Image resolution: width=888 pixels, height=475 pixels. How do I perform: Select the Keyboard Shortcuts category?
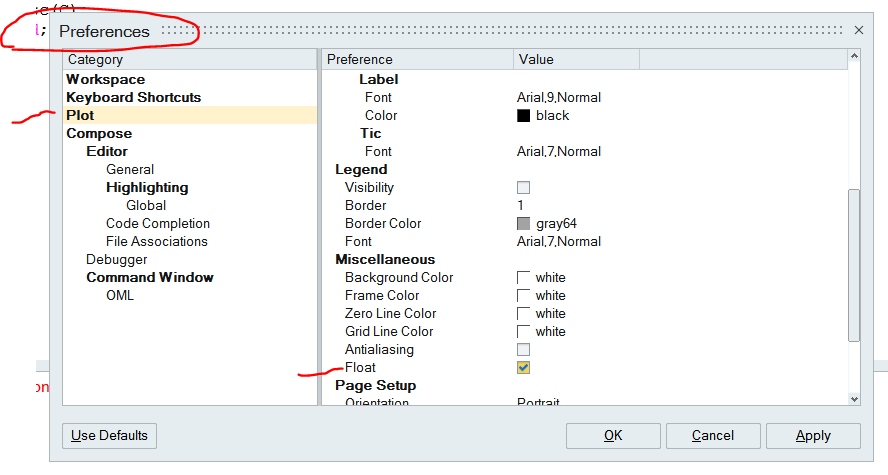tap(134, 97)
